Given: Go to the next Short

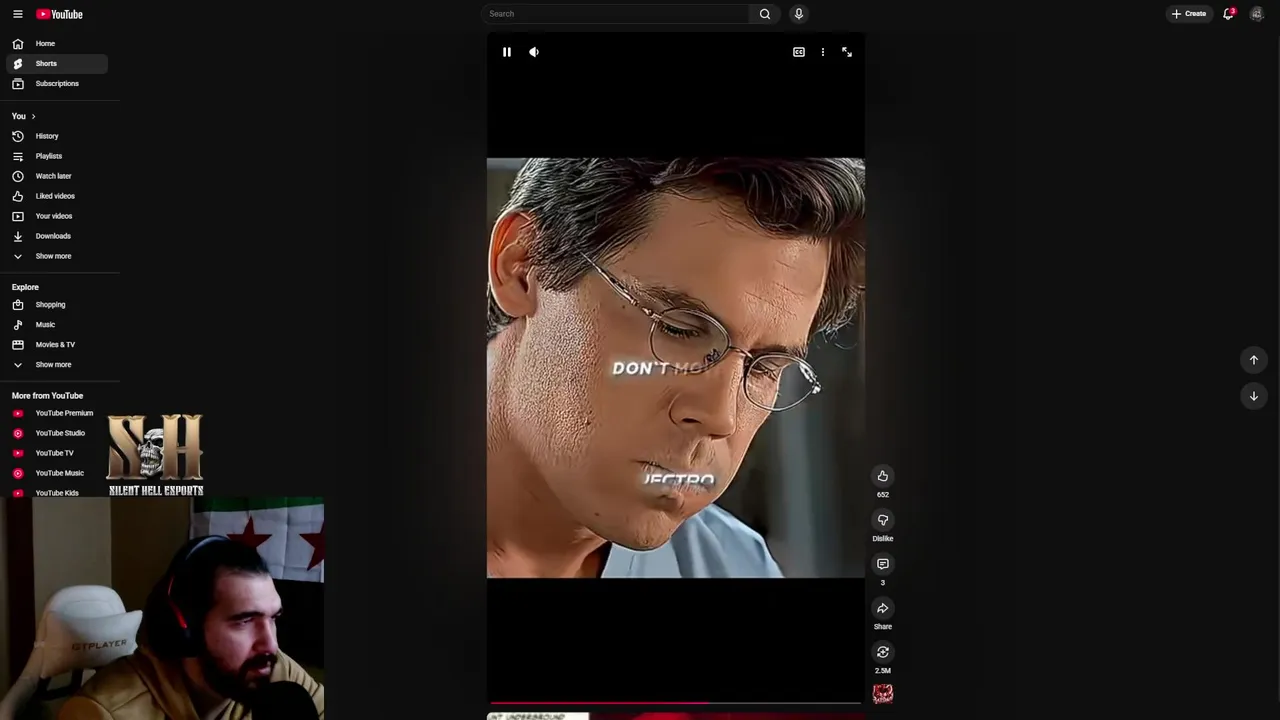Looking at the screenshot, I should point(1254,396).
